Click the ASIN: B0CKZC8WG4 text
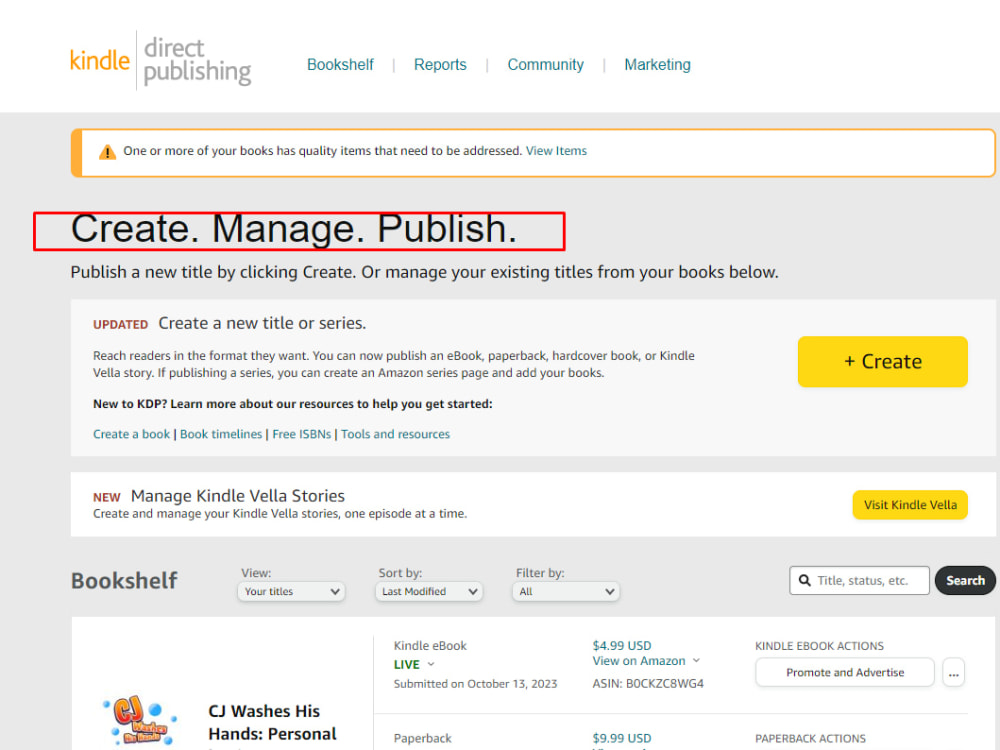Screen dimensions: 1000x750 [x=648, y=684]
